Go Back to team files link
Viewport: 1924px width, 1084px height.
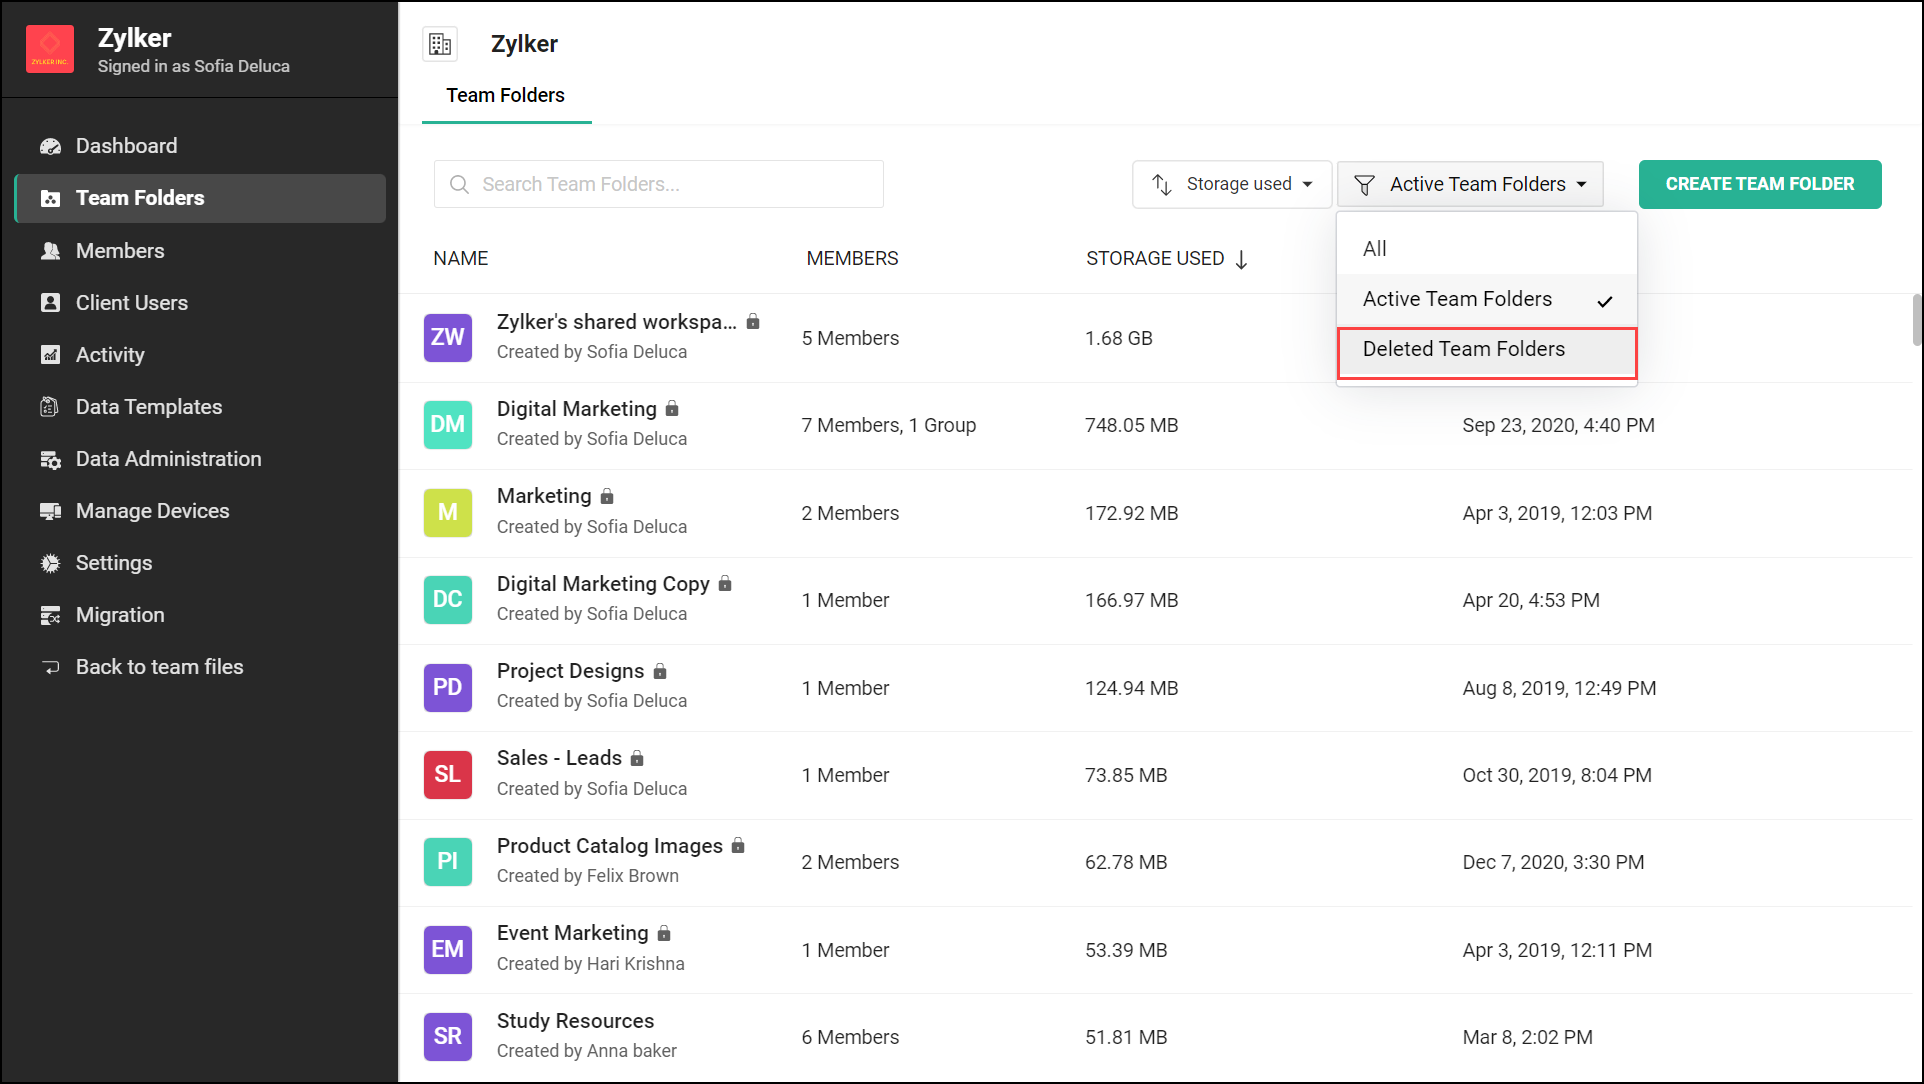click(159, 667)
